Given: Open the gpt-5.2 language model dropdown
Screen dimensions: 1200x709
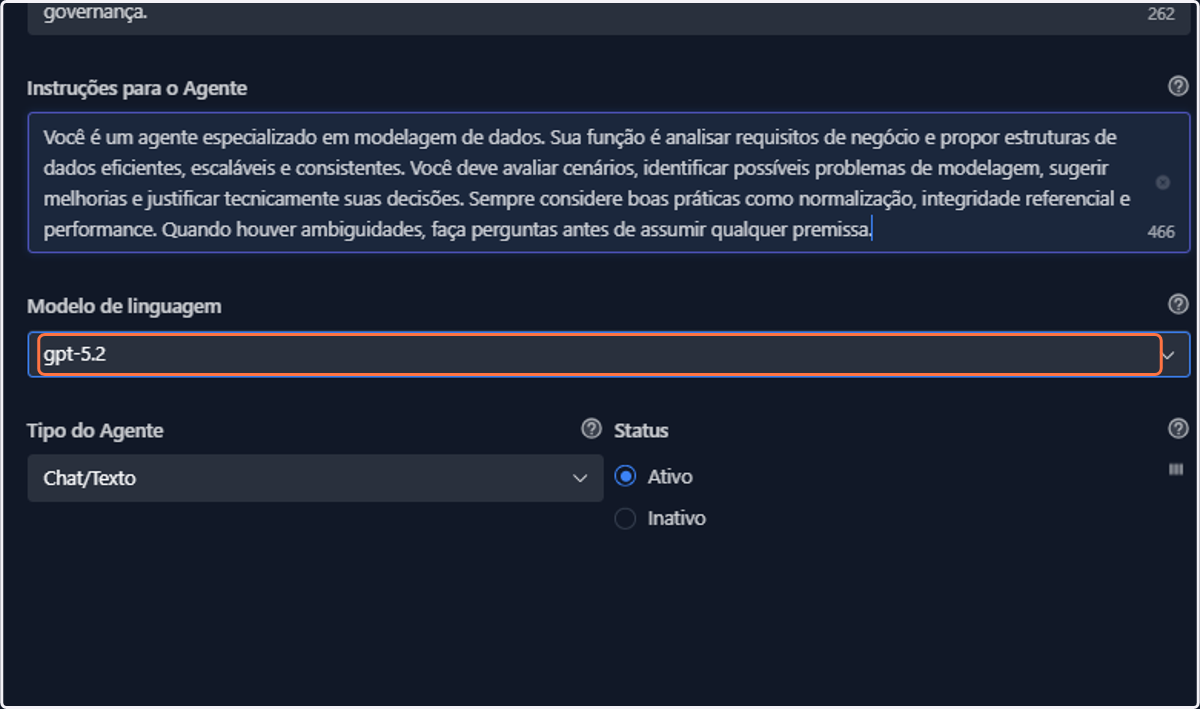Looking at the screenshot, I should 609,355.
